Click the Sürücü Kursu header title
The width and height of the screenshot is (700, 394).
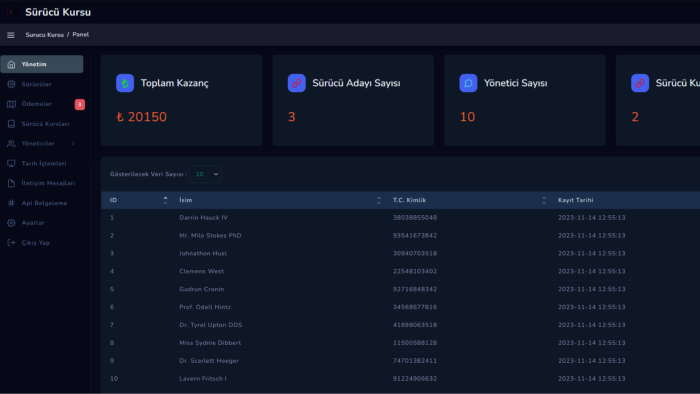tap(58, 12)
